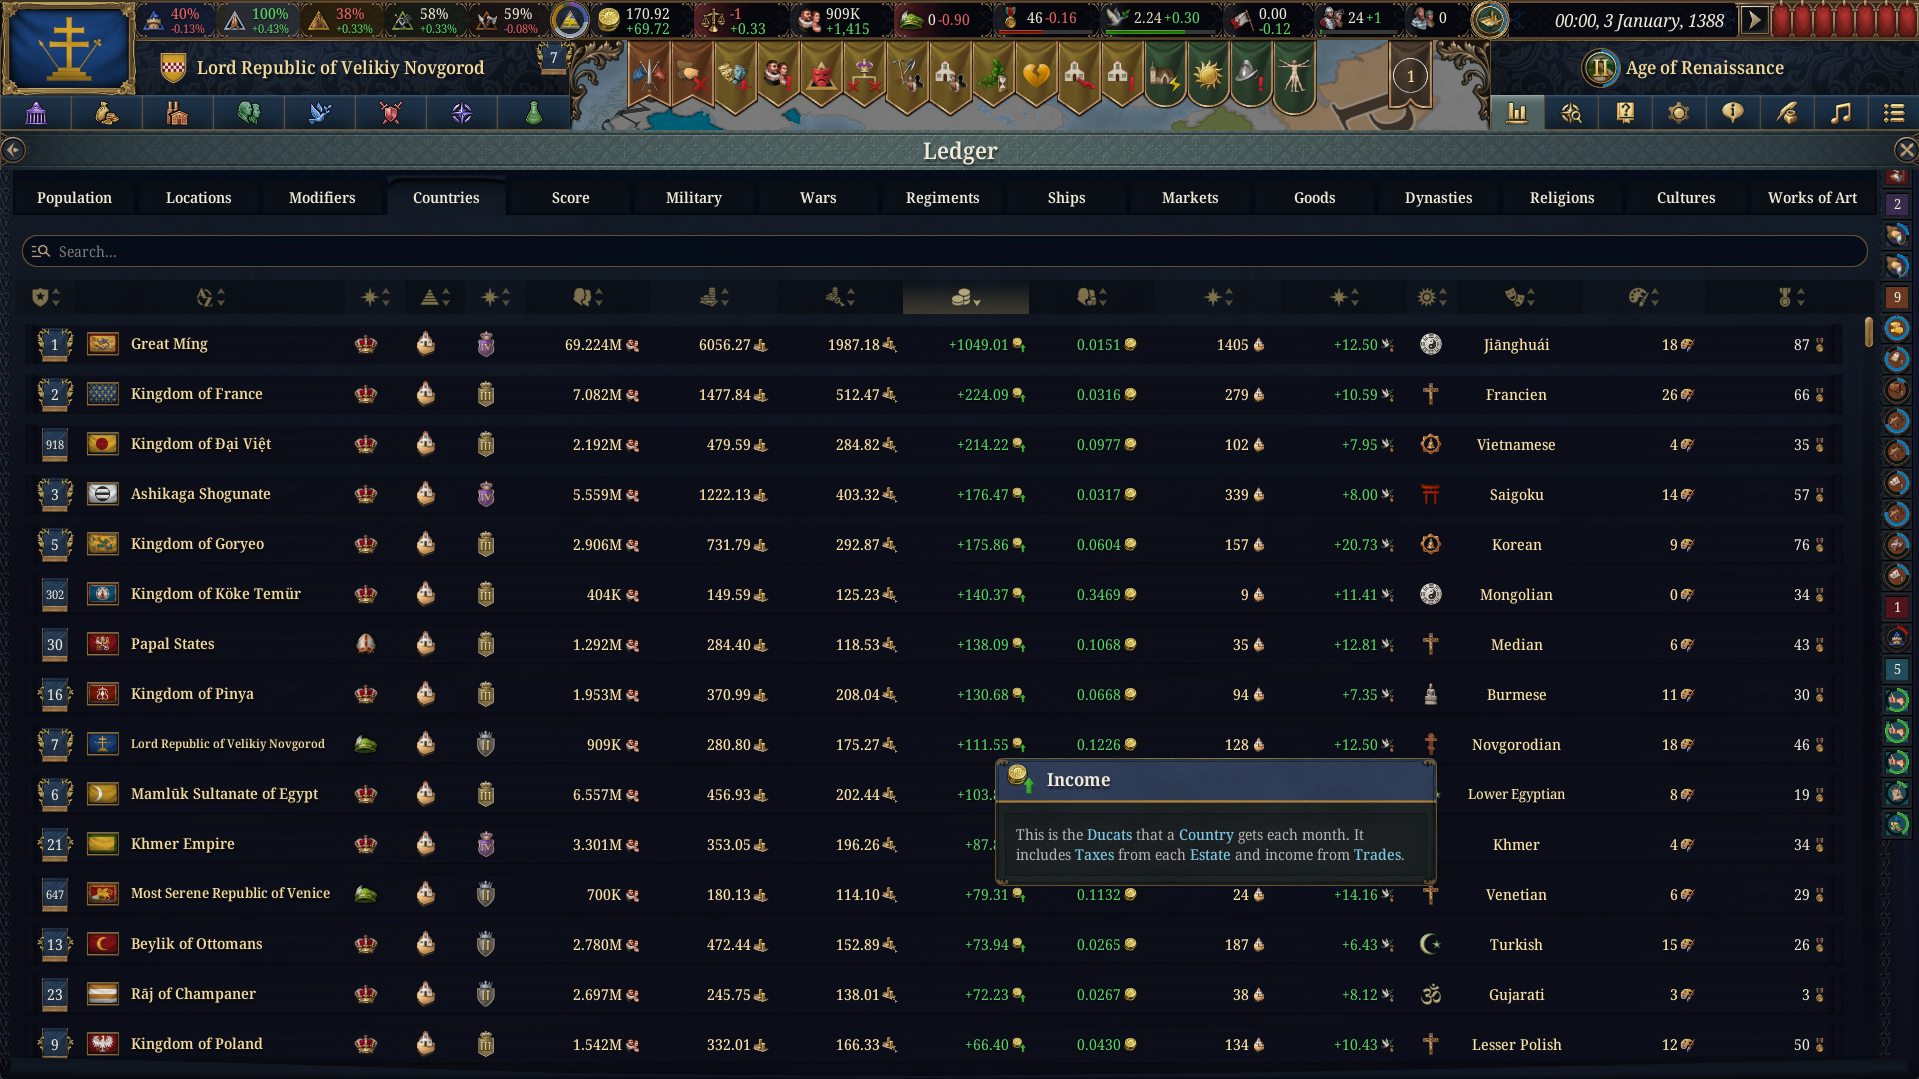Toggle sorting by the last trophy column
Image resolution: width=1919 pixels, height=1079 pixels.
tap(1790, 297)
